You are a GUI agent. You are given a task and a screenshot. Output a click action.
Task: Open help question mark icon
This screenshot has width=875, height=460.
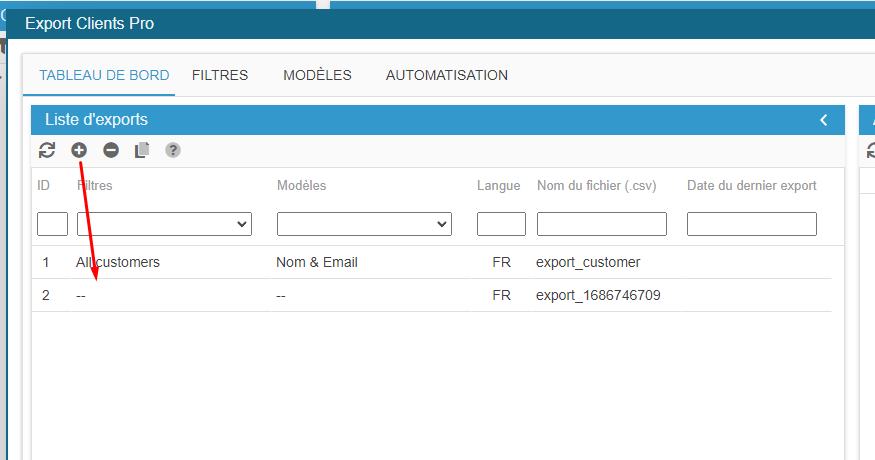click(173, 150)
